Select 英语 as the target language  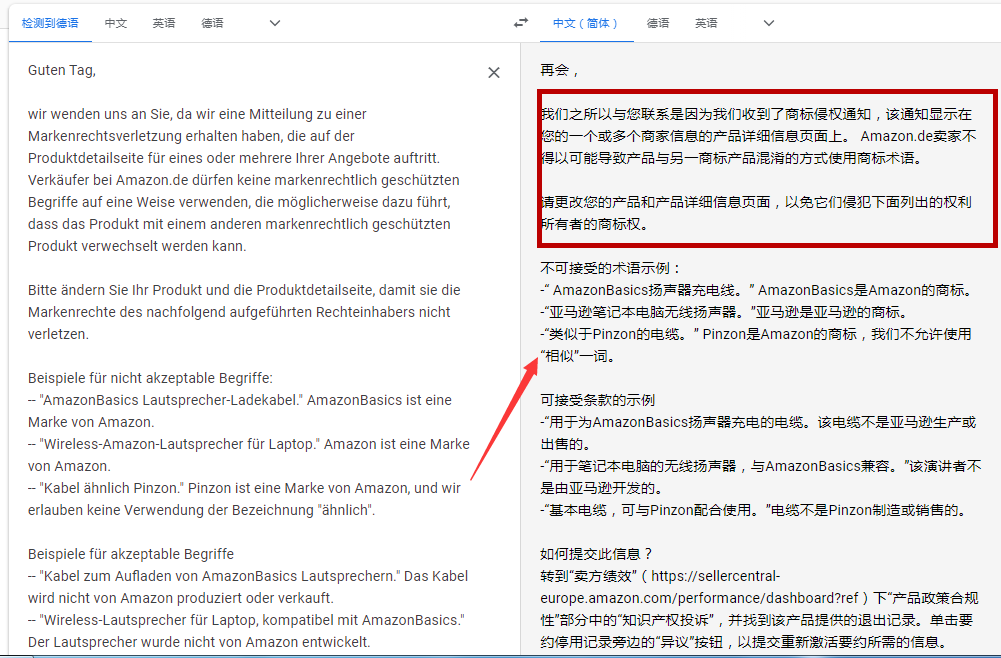click(x=706, y=22)
